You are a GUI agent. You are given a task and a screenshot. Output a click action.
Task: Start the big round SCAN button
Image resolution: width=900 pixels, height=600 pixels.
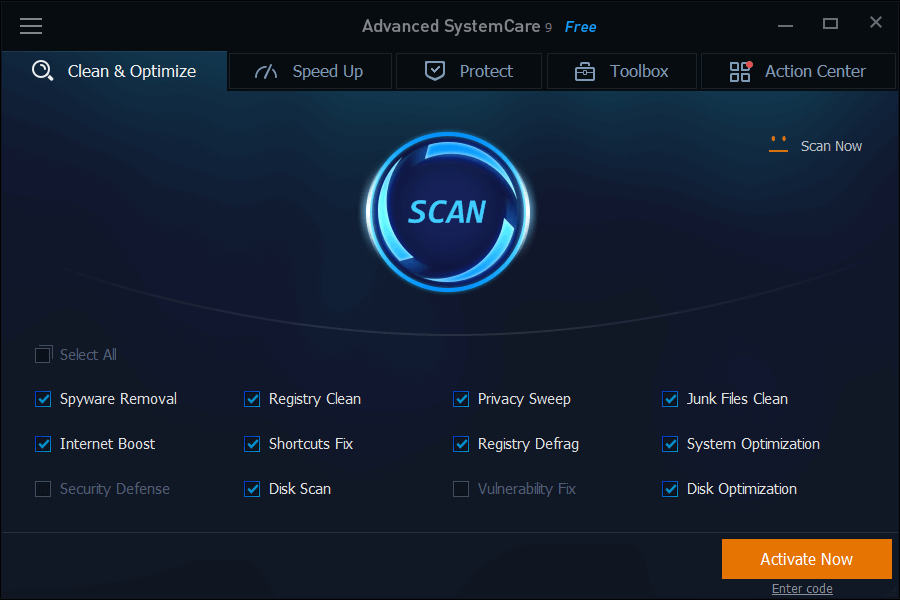448,212
